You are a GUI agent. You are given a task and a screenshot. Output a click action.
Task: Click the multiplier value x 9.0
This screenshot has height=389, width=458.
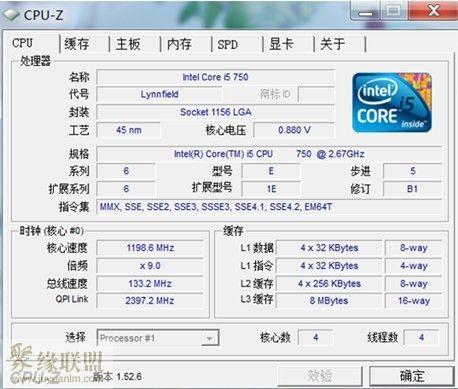[x=150, y=266]
